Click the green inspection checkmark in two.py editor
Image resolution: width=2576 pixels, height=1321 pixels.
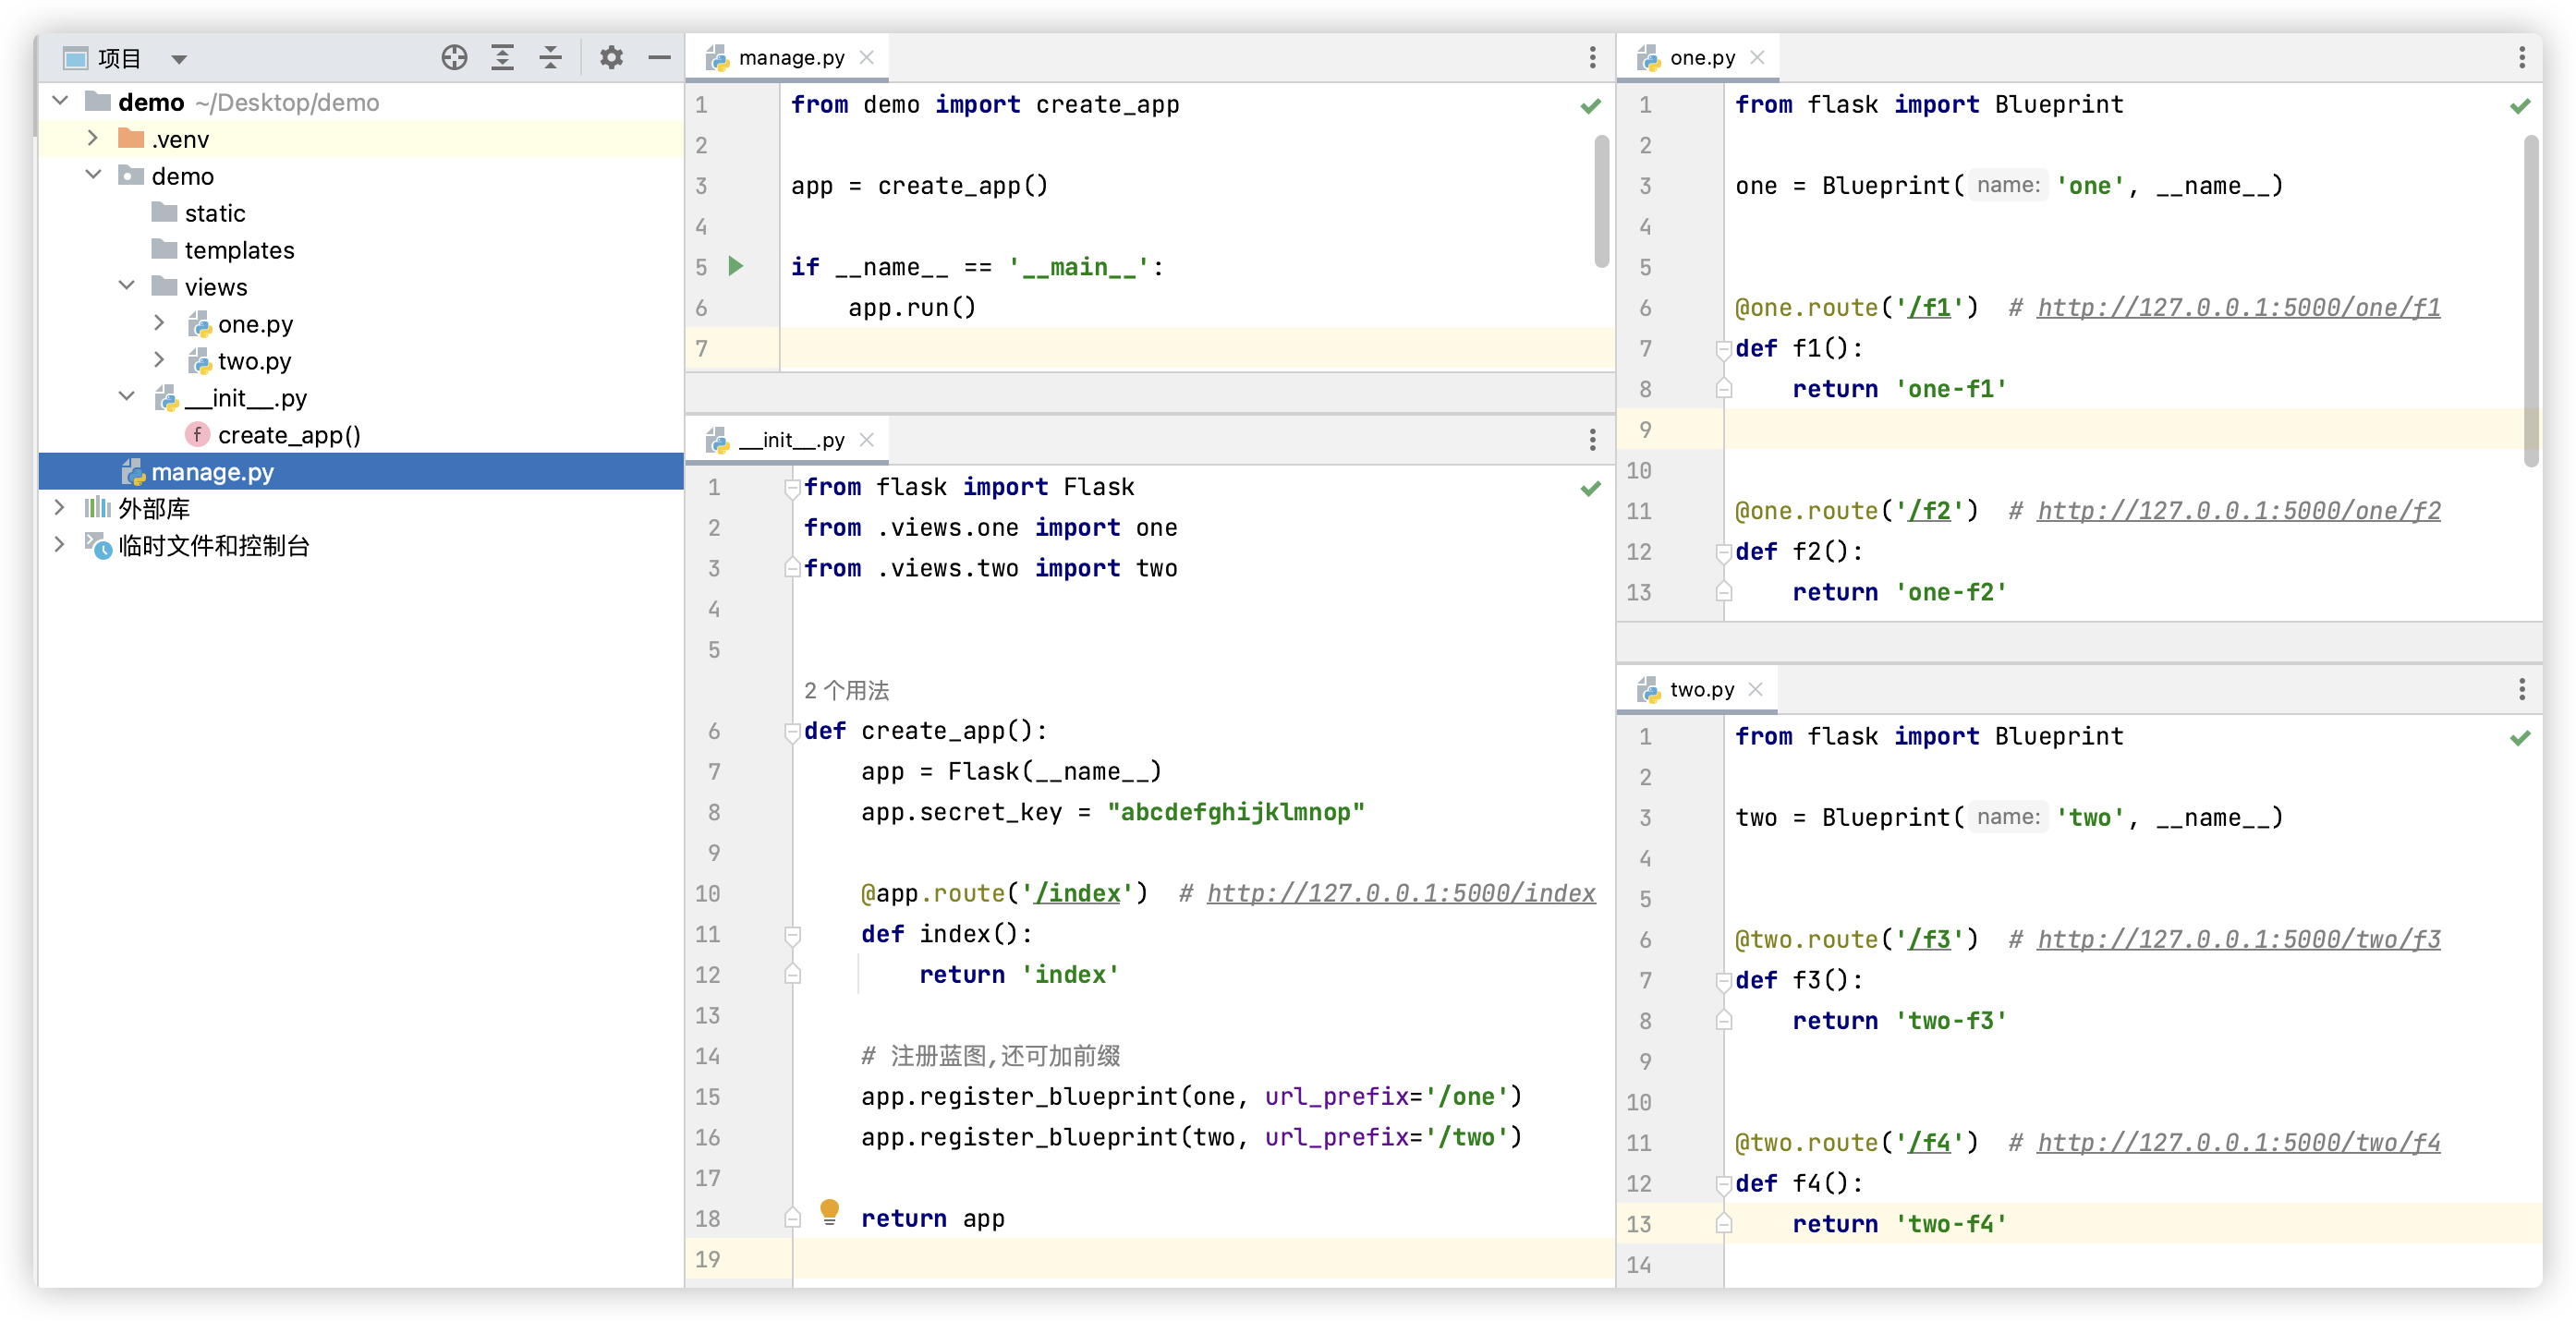(x=2520, y=738)
